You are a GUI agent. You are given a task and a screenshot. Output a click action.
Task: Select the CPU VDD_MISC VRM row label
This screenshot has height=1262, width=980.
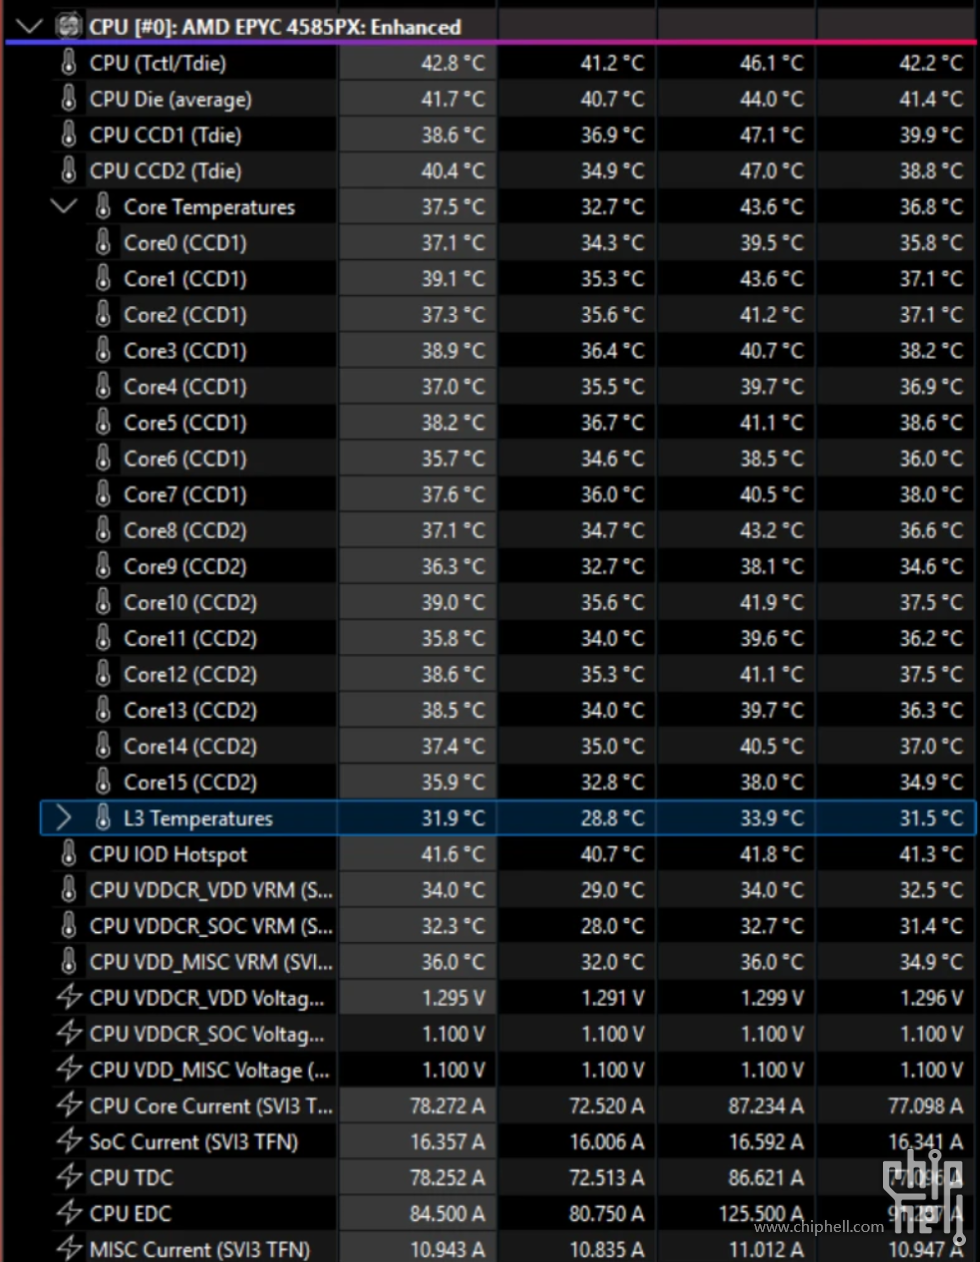point(211,963)
